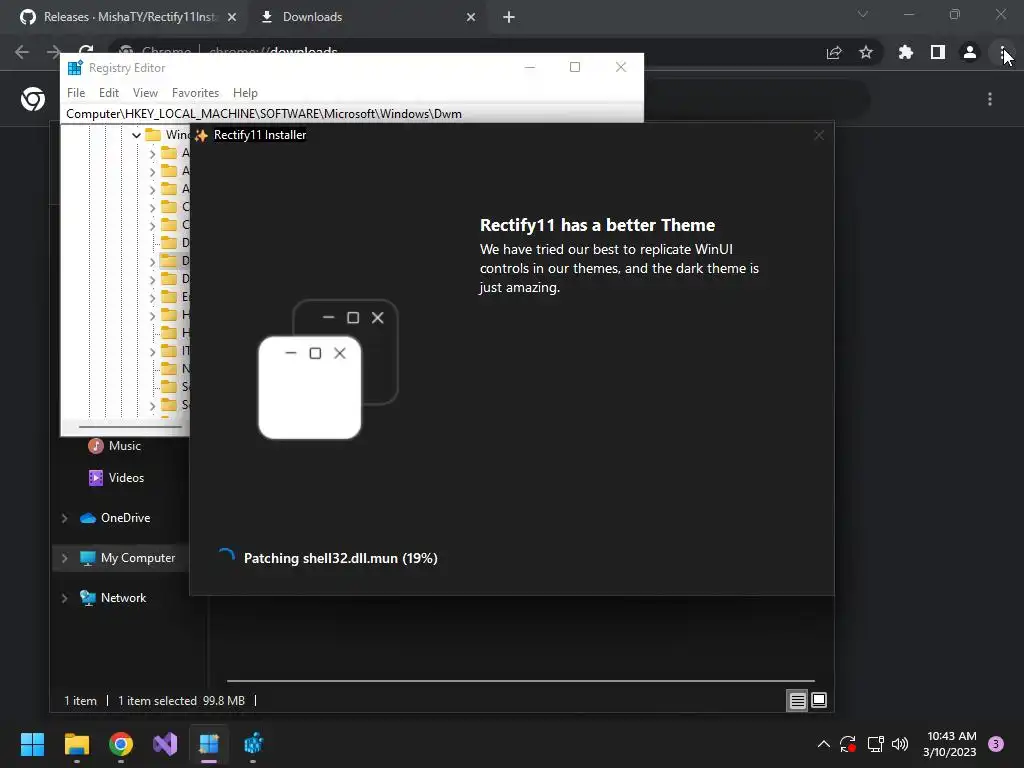Viewport: 1024px width, 768px height.
Task: Open the Chrome profile icon
Action: [970, 52]
